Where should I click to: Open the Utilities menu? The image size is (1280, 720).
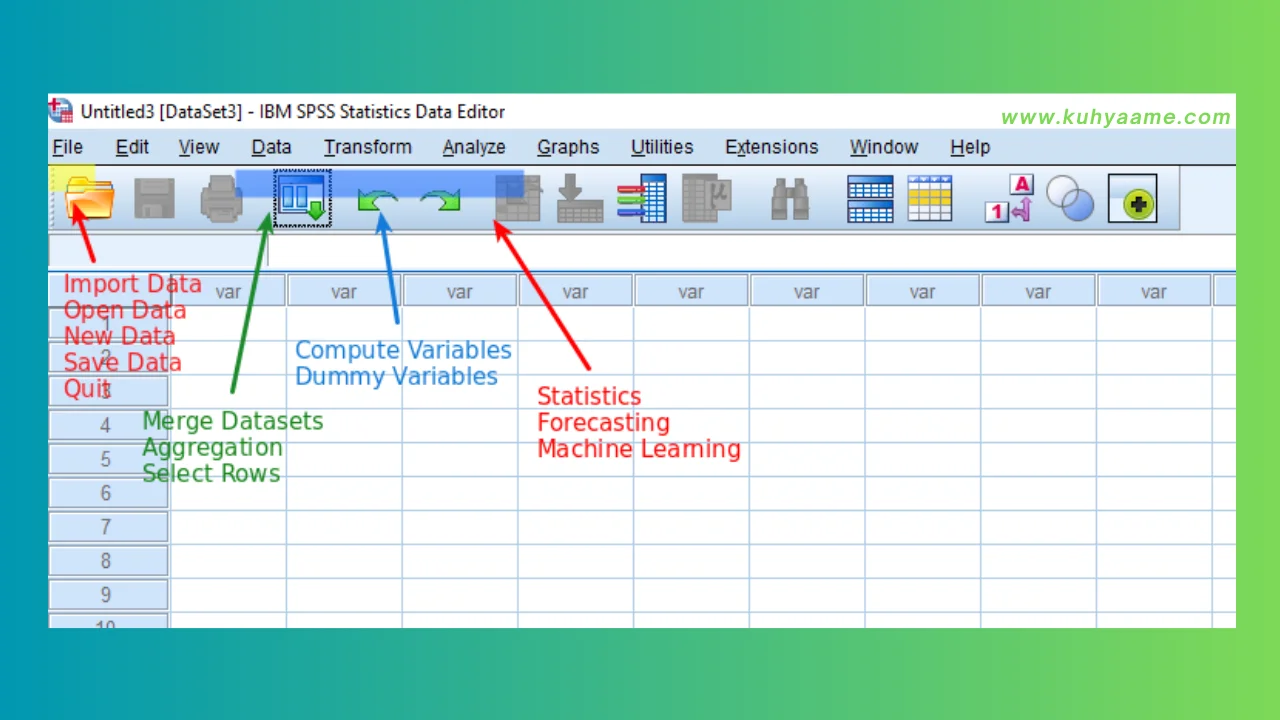coord(662,147)
